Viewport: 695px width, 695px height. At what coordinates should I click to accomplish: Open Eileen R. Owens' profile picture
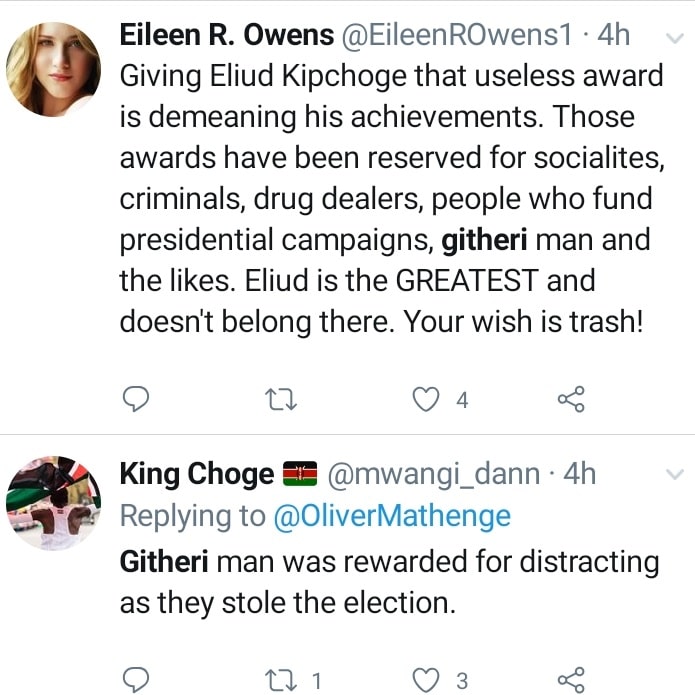pos(54,69)
